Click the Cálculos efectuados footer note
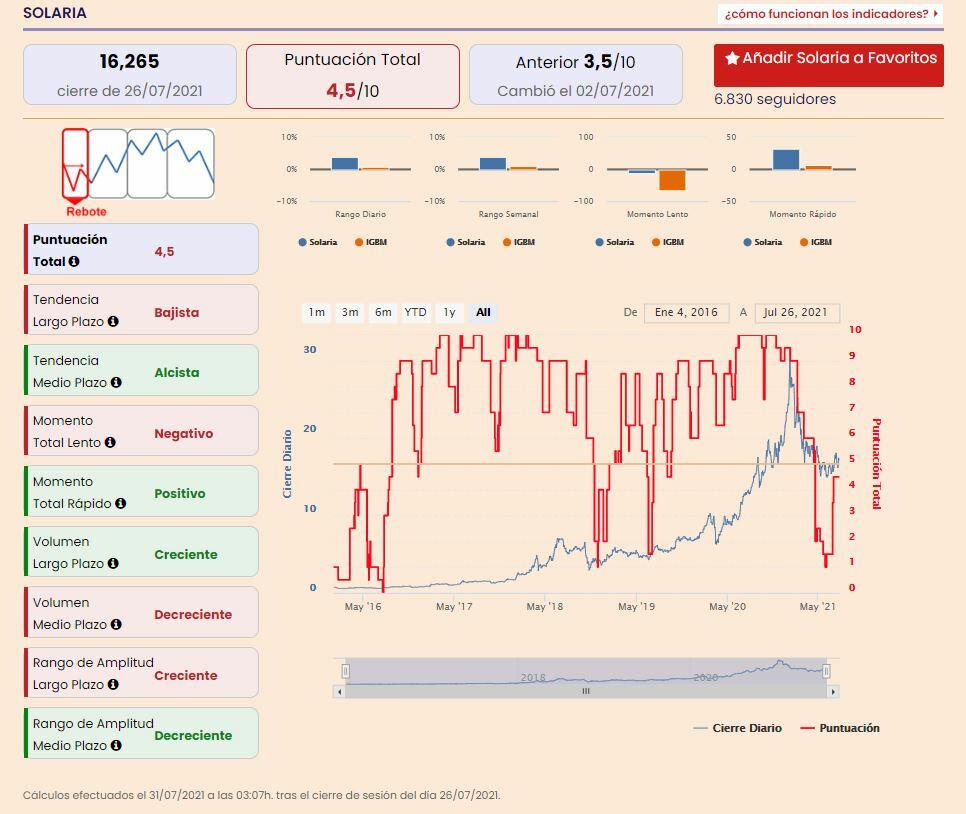966x814 pixels. click(262, 795)
